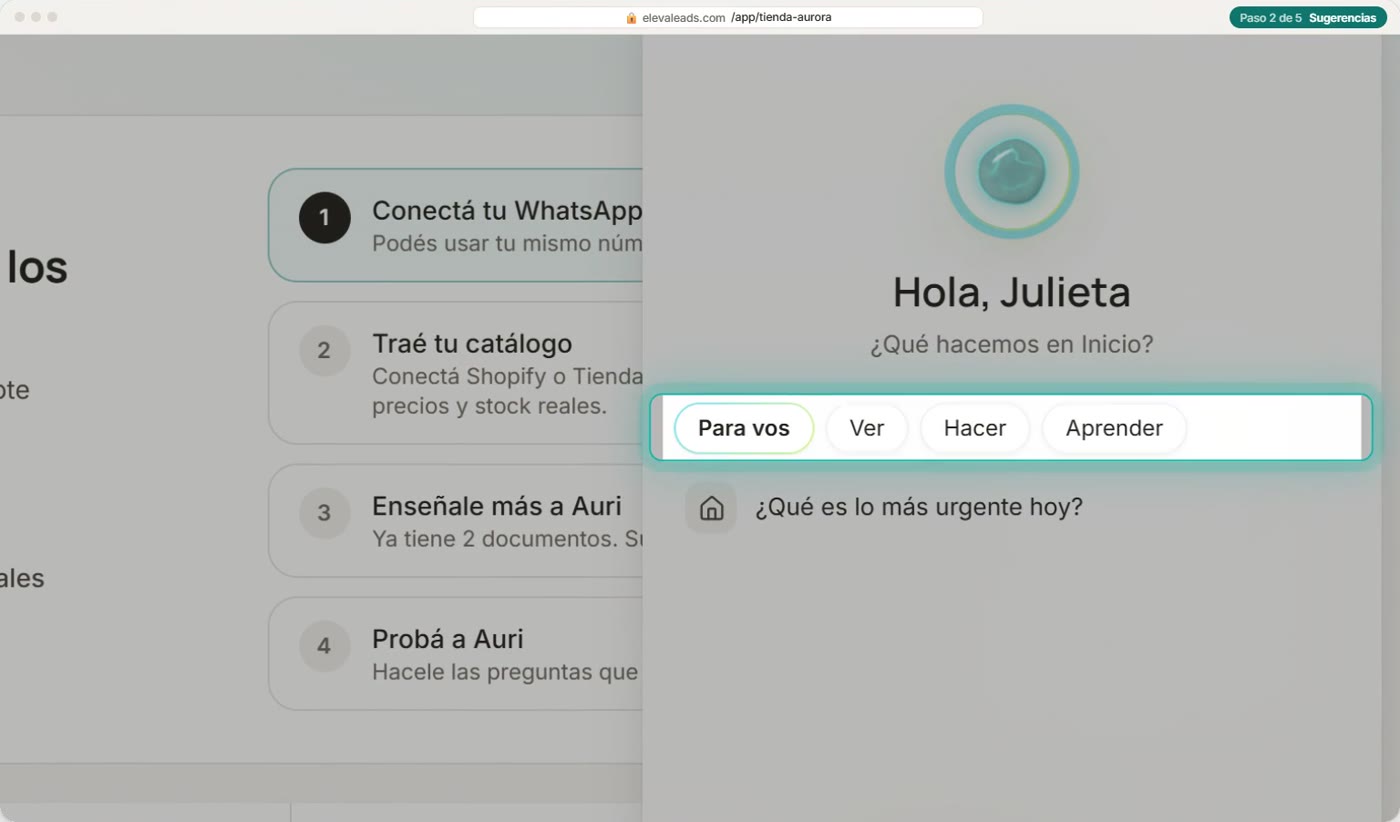The image size is (1400, 822).
Task: Click the "Hola, Julieta" greeting heading
Action: [1011, 292]
